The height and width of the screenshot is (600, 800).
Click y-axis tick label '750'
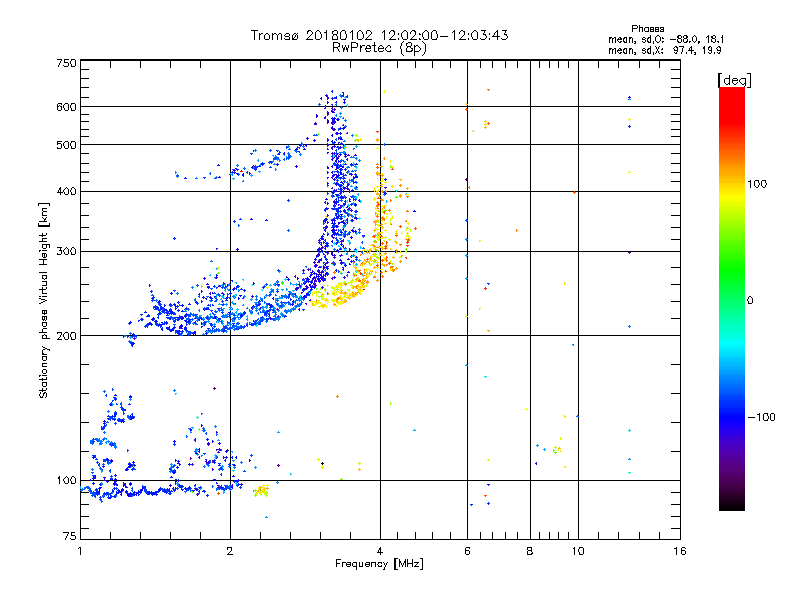[x=66, y=63]
